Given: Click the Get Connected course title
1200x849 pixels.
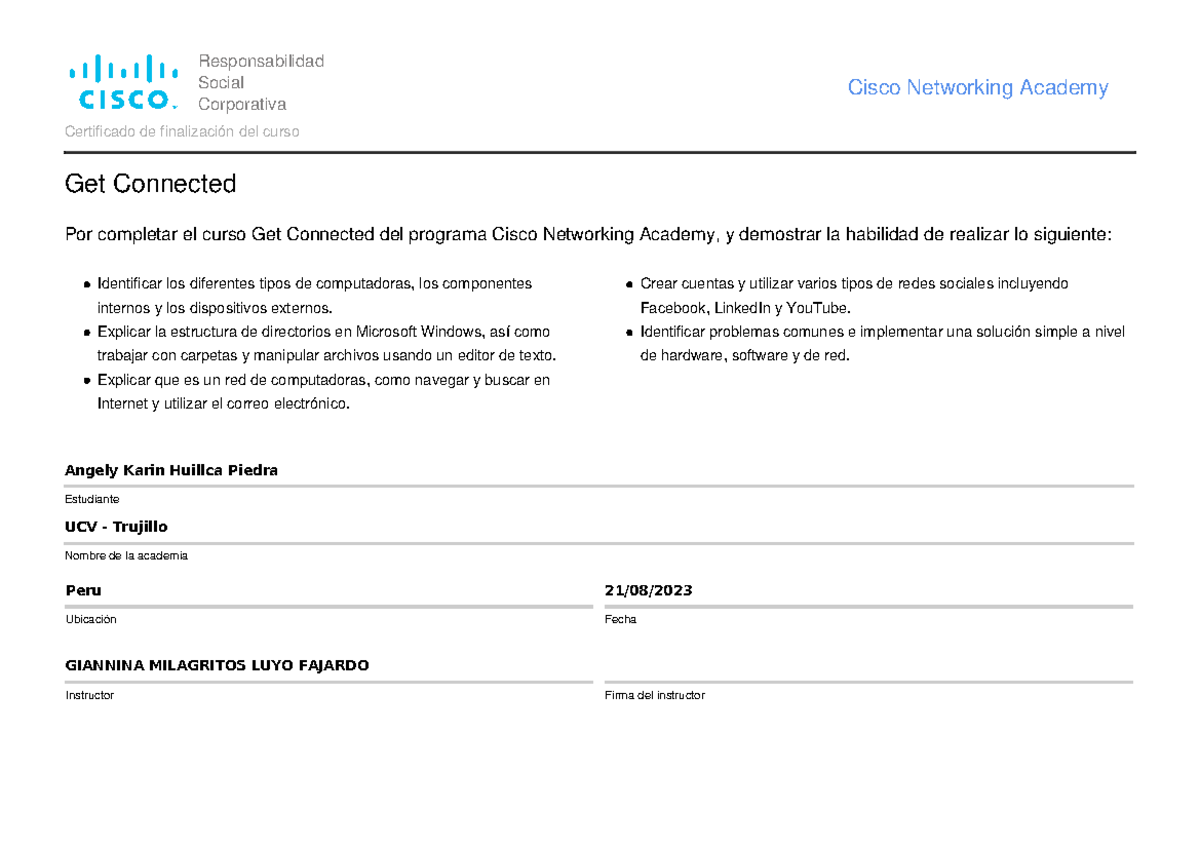Looking at the screenshot, I should tap(150, 184).
